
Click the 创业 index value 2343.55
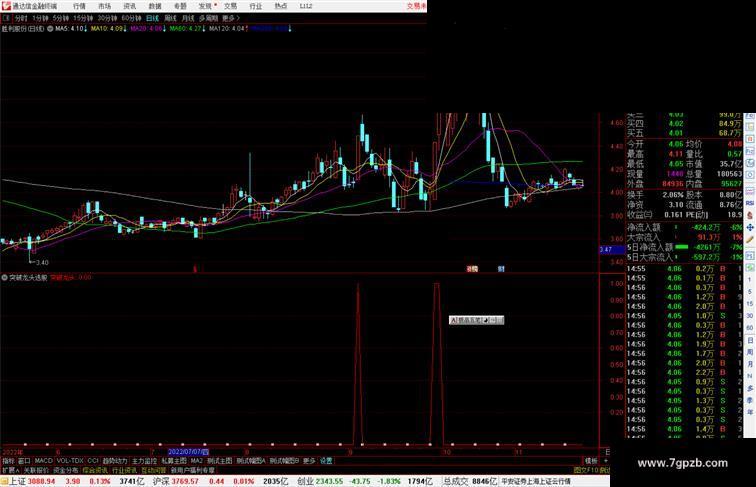(x=329, y=481)
